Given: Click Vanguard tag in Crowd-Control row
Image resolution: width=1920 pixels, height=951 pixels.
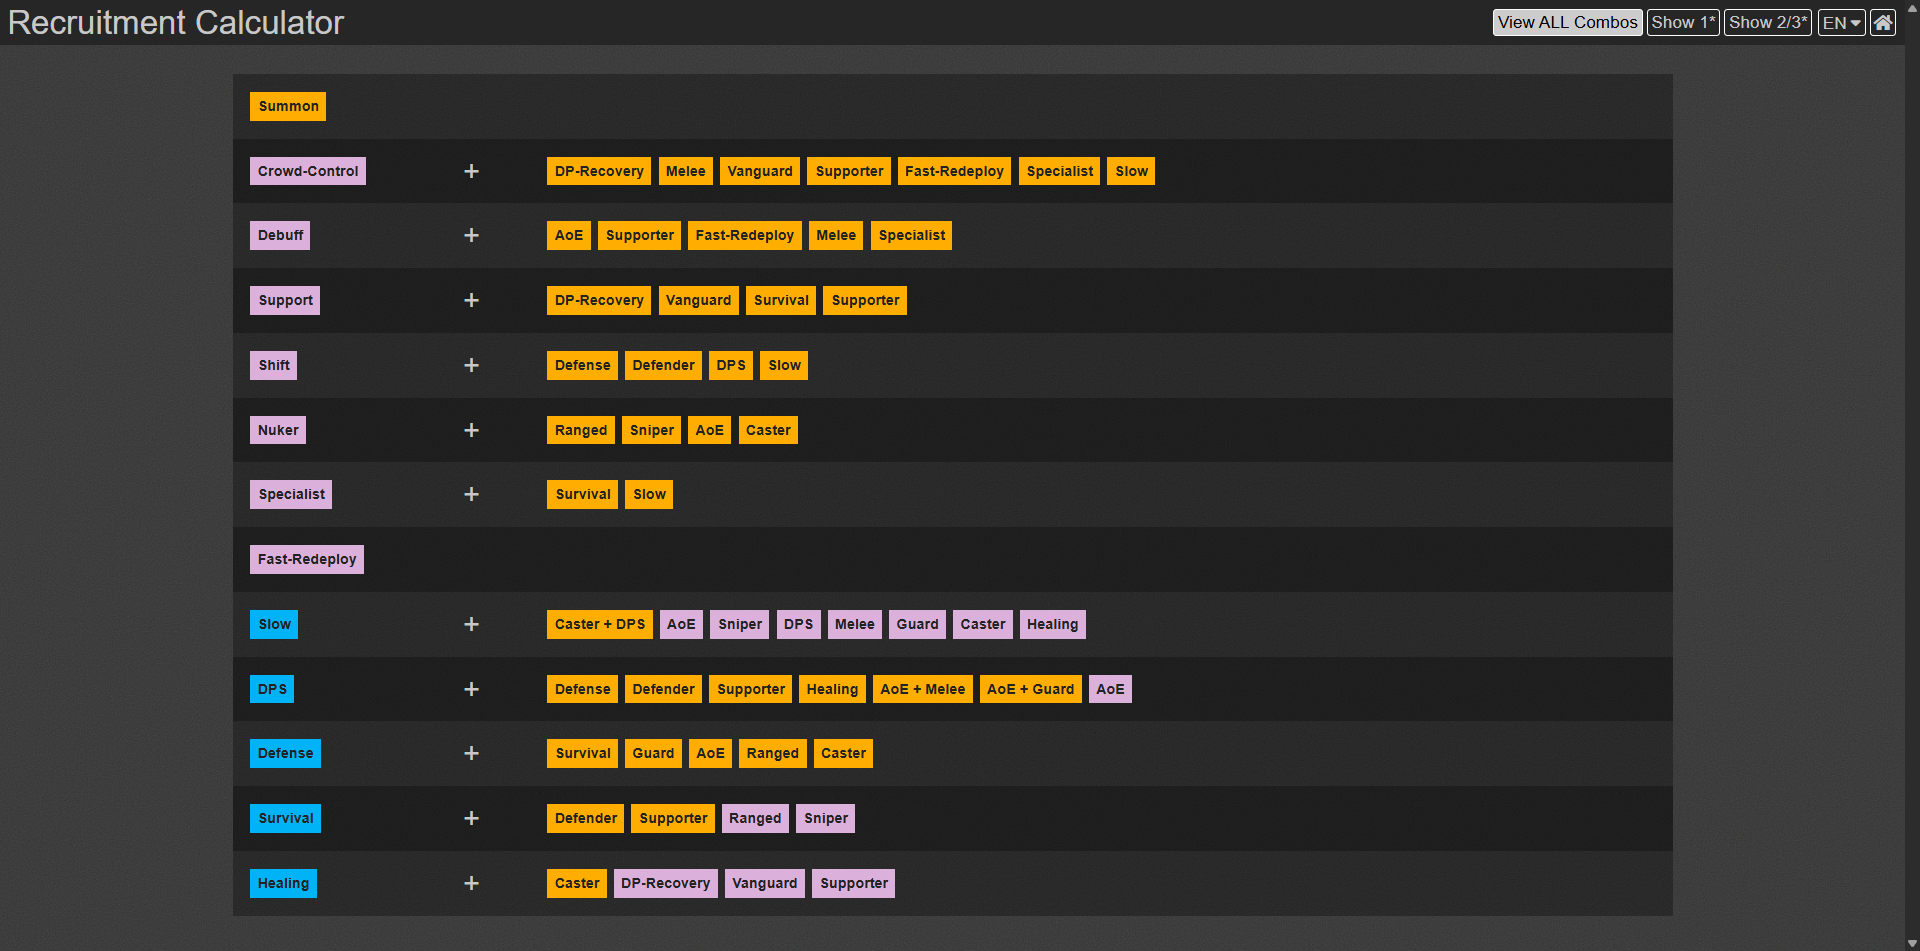Looking at the screenshot, I should pos(760,171).
